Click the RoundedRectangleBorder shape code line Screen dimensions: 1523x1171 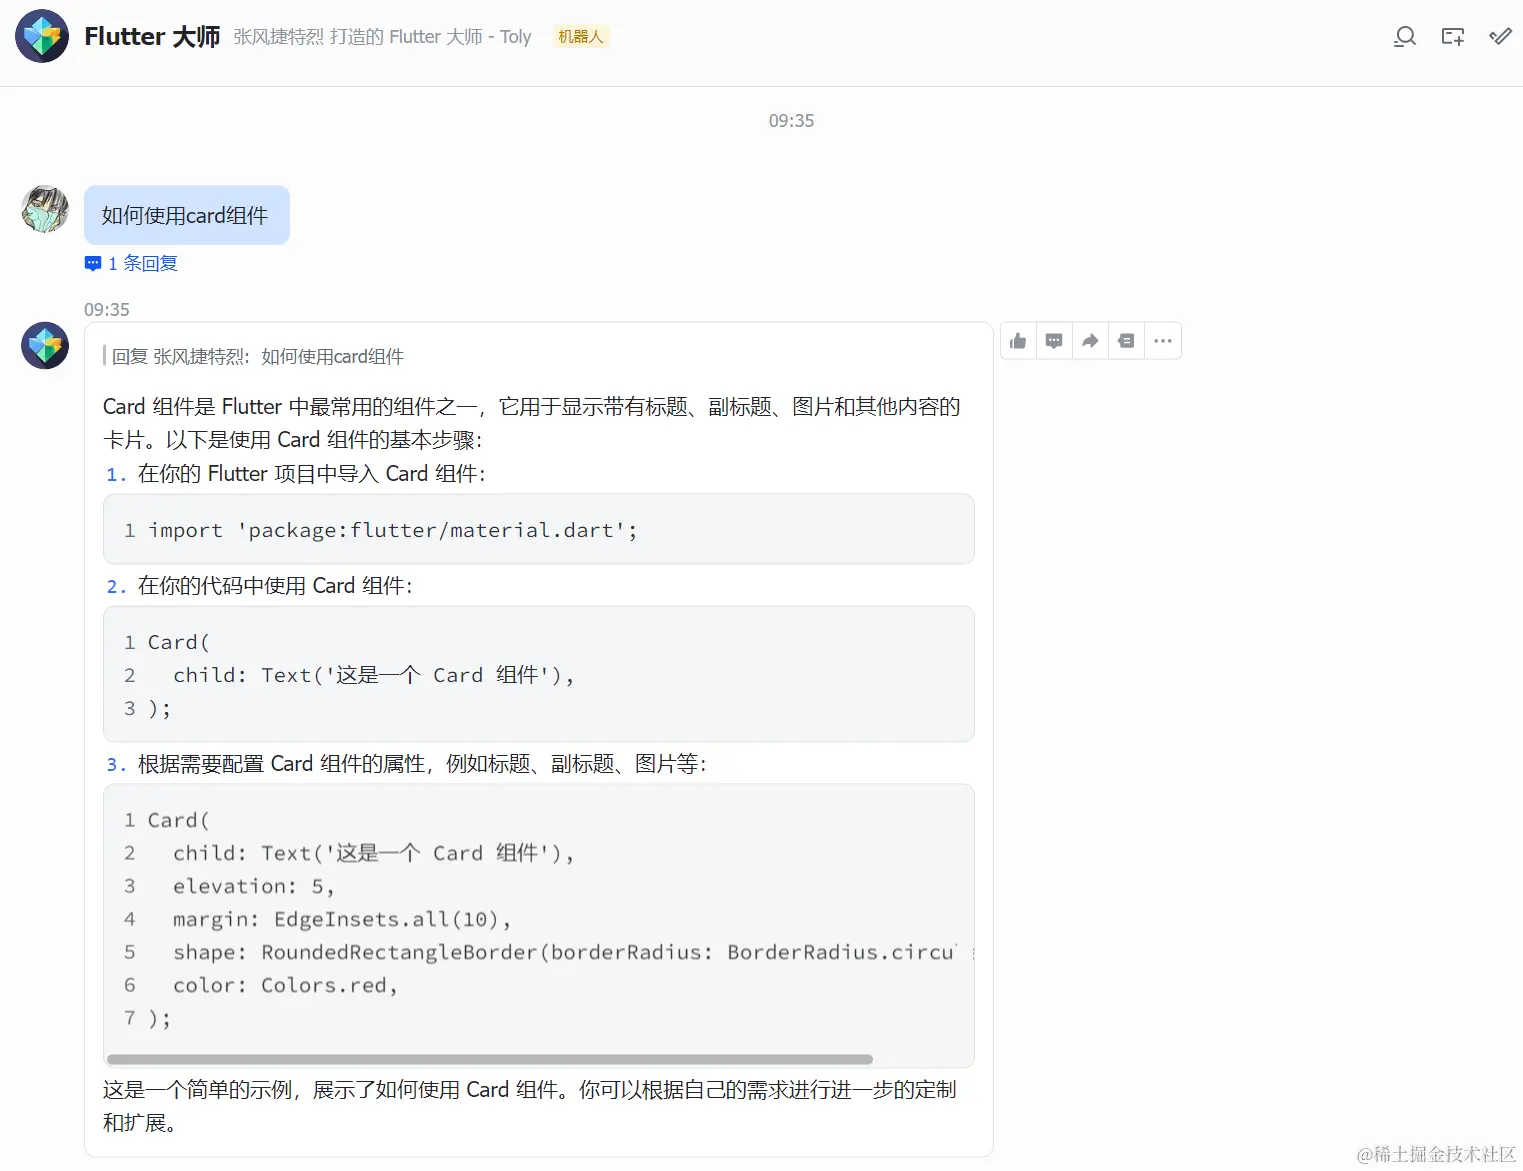[x=565, y=953]
